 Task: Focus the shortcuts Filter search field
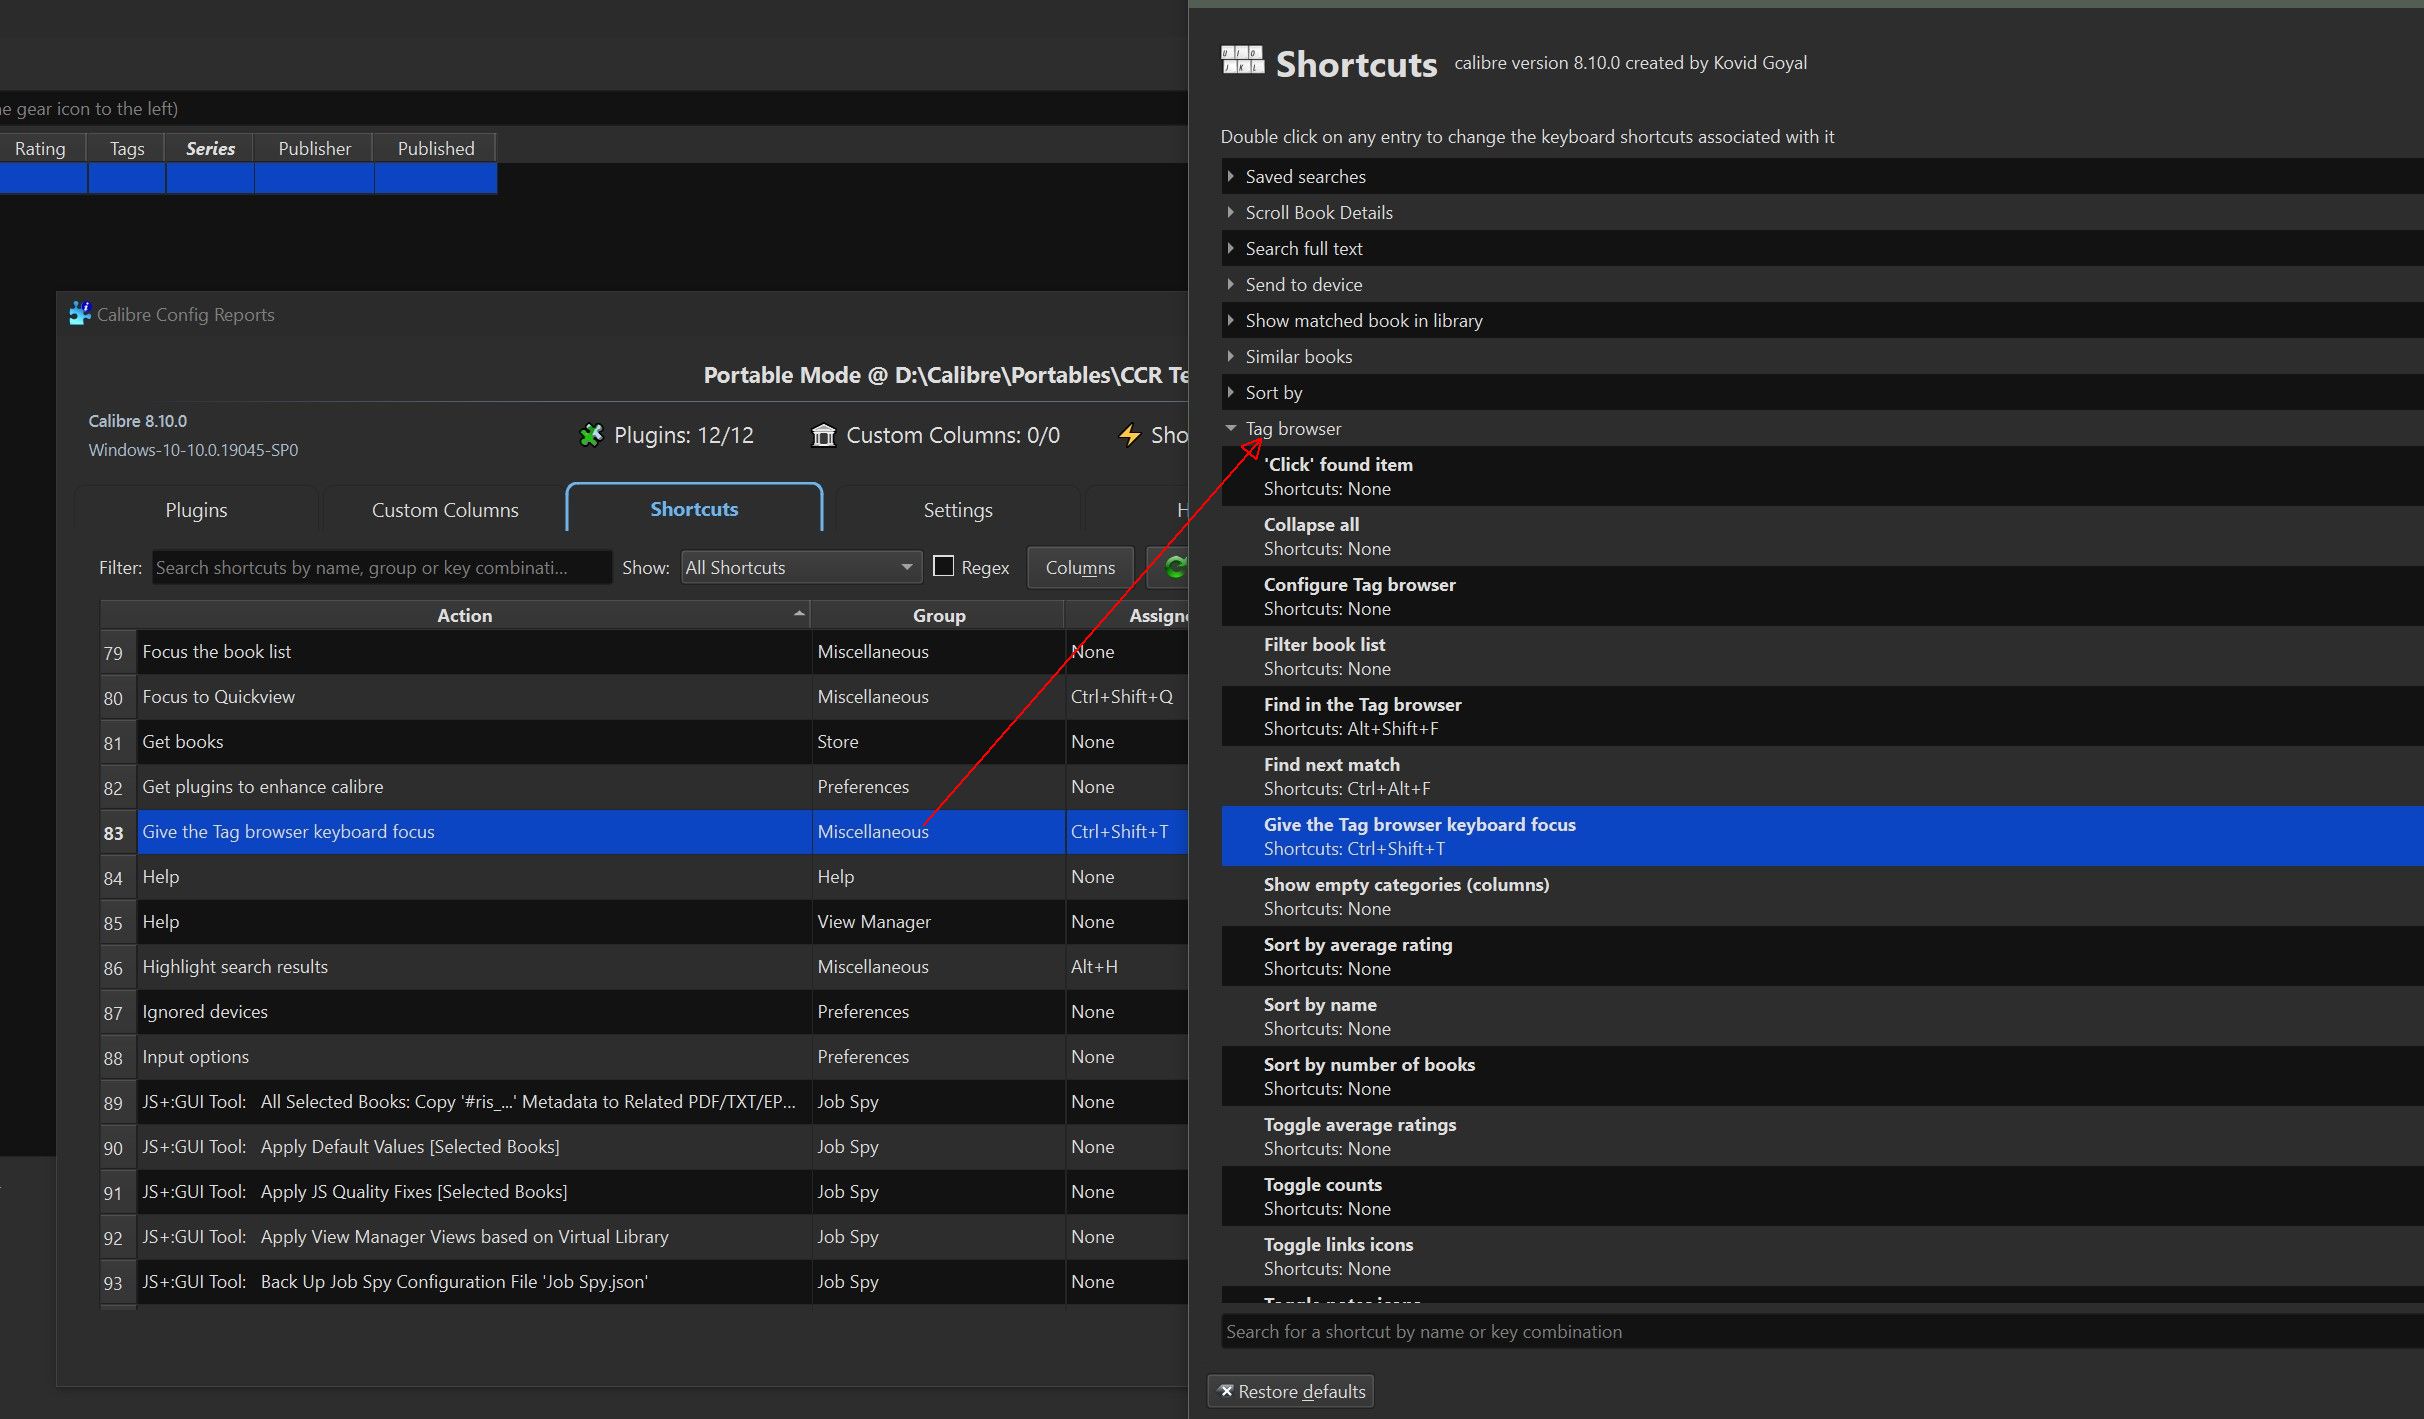coord(381,567)
